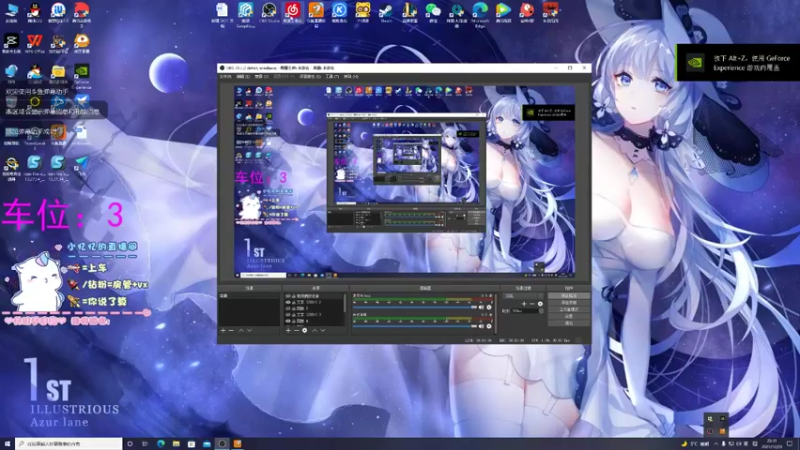Toggle lock on 图像 3 source
The height and width of the screenshot is (450, 800).
pos(294,308)
